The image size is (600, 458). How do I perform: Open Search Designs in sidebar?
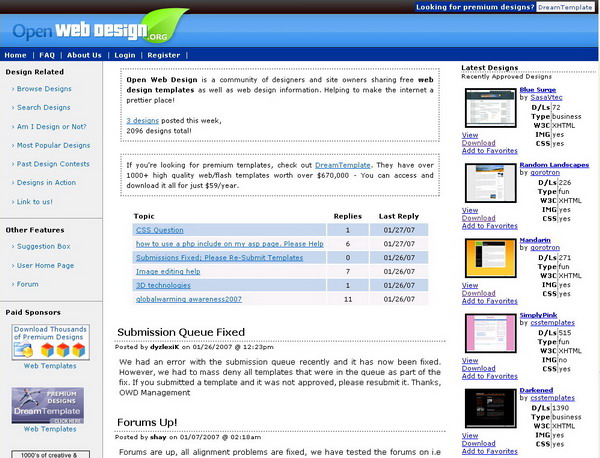pyautogui.click(x=44, y=108)
